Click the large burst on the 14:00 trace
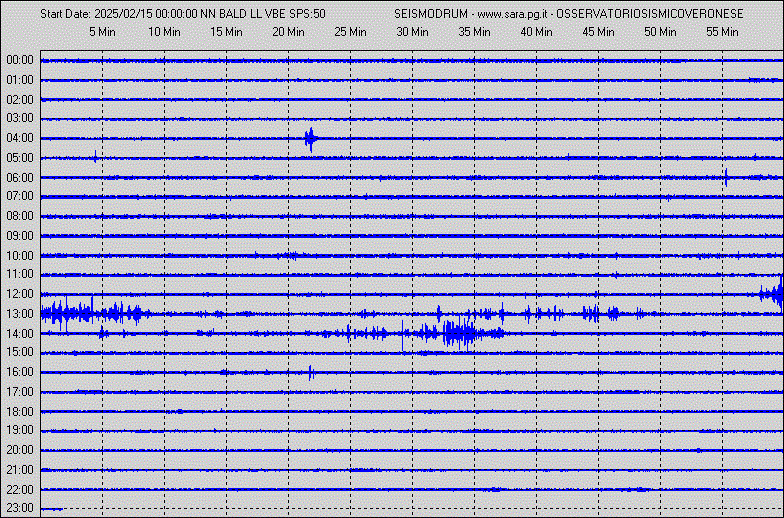The width and height of the screenshot is (784, 518). pos(460,333)
